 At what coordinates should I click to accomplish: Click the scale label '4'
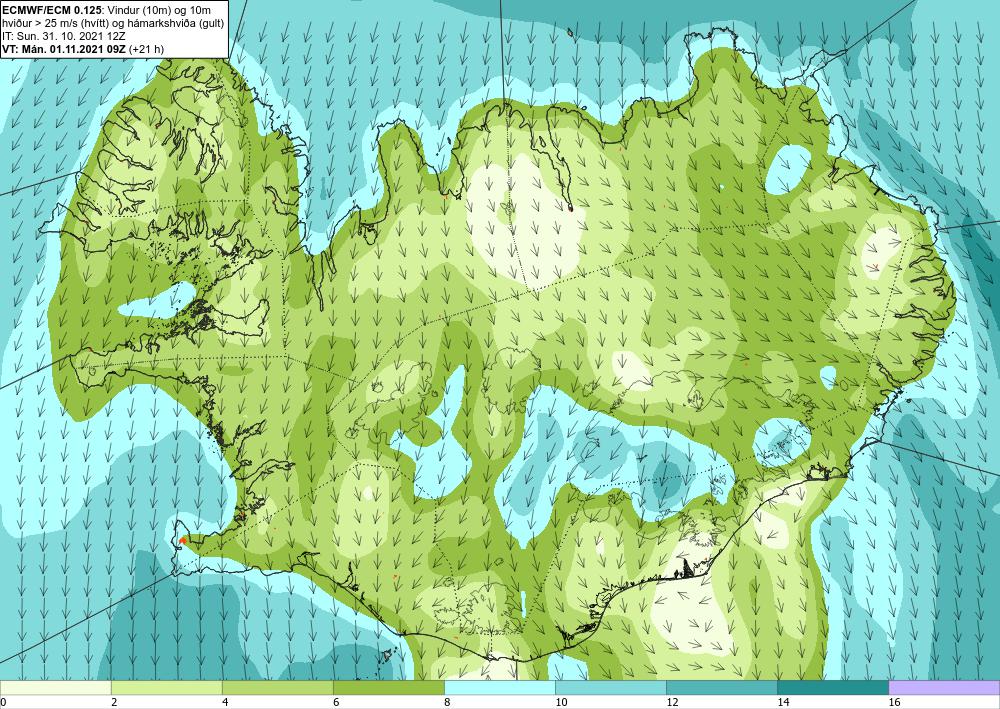pos(225,702)
